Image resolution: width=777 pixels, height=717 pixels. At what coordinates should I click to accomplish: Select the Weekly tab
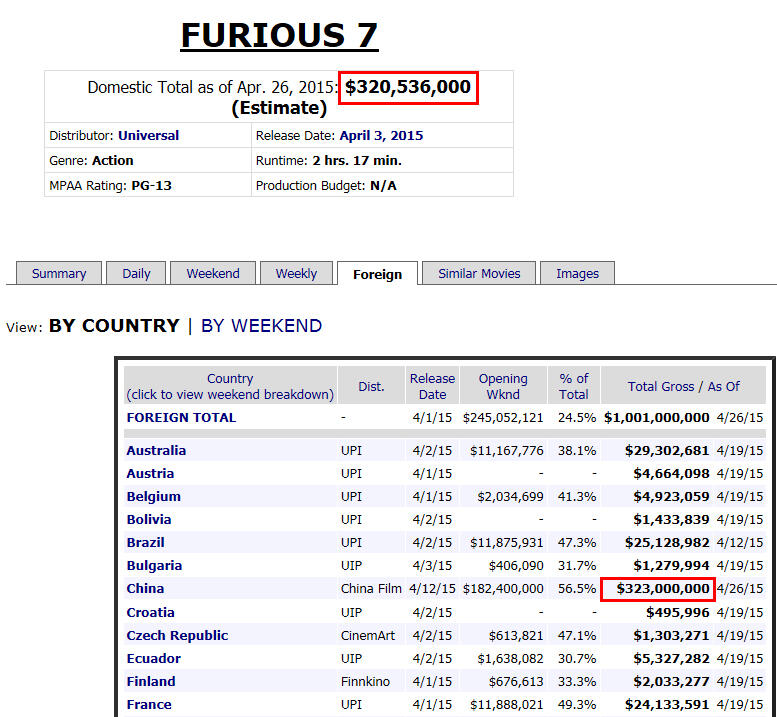(296, 274)
